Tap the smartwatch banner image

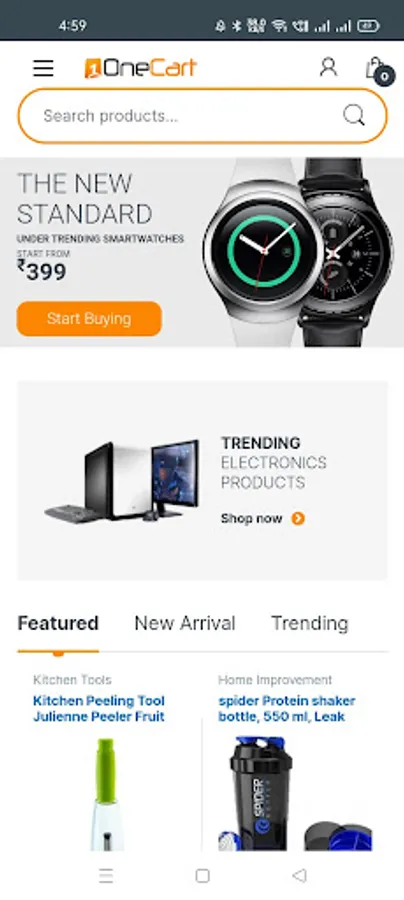[298, 253]
